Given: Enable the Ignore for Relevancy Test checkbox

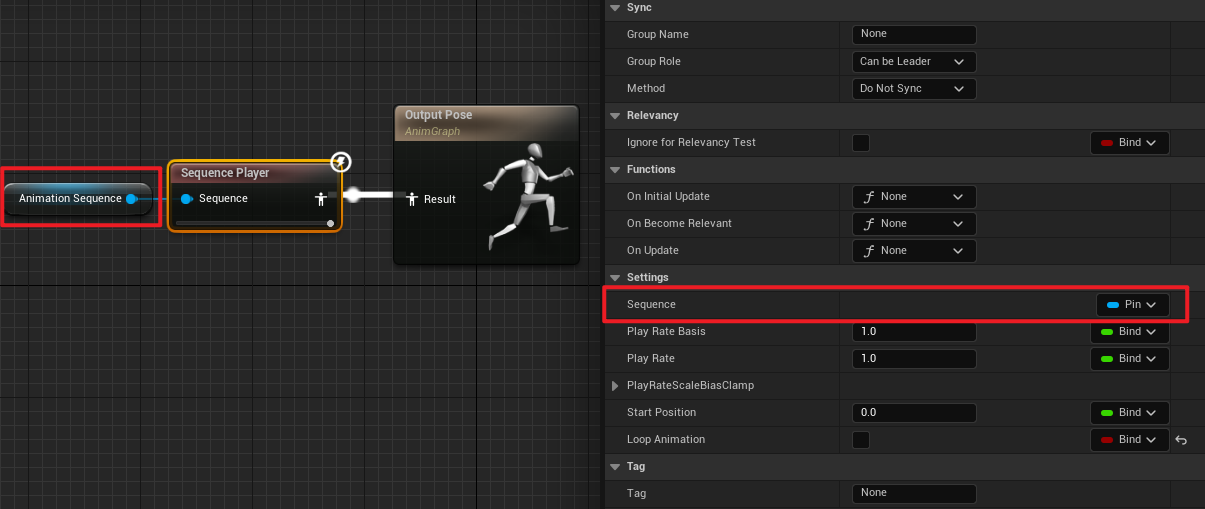Looking at the screenshot, I should [x=860, y=143].
